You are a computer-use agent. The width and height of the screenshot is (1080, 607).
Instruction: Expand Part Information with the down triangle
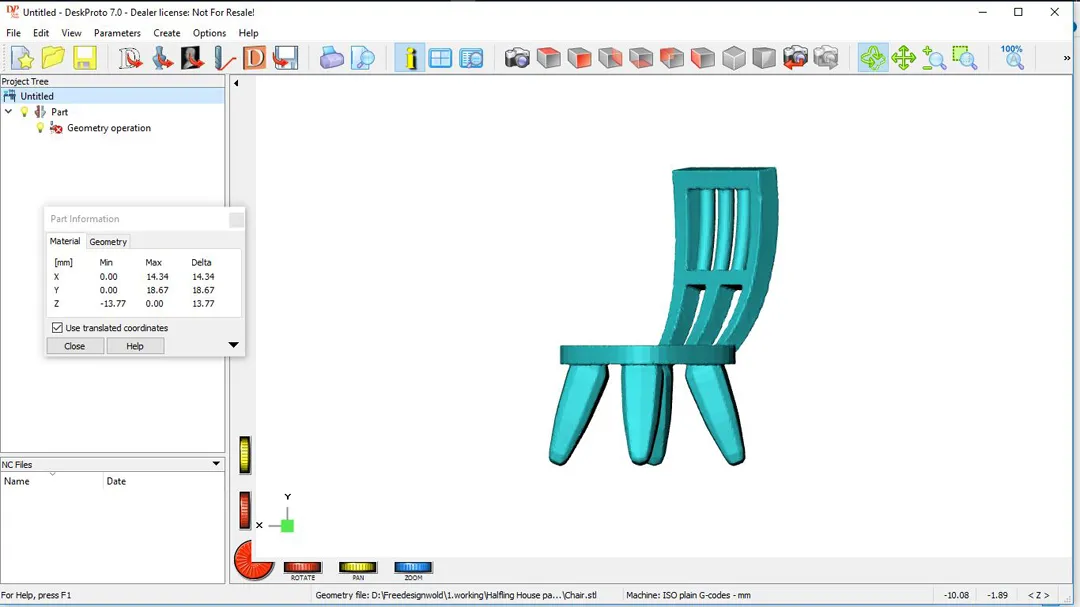pos(233,344)
